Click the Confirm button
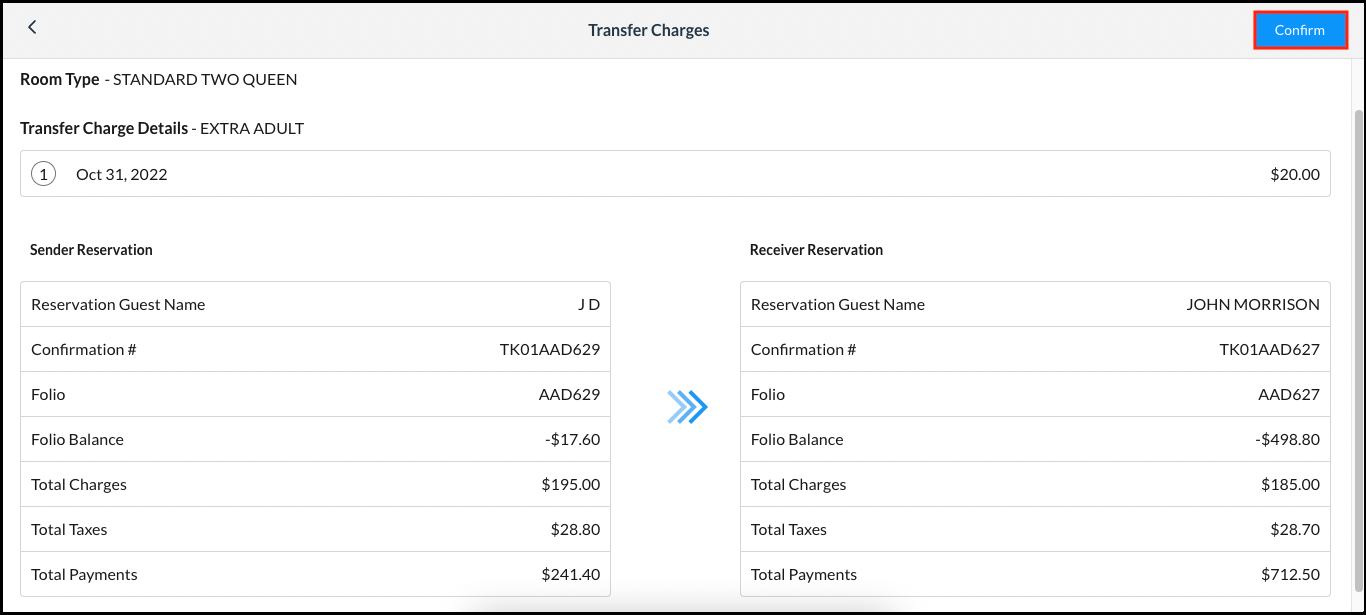Image resolution: width=1366 pixels, height=615 pixels. [x=1300, y=29]
